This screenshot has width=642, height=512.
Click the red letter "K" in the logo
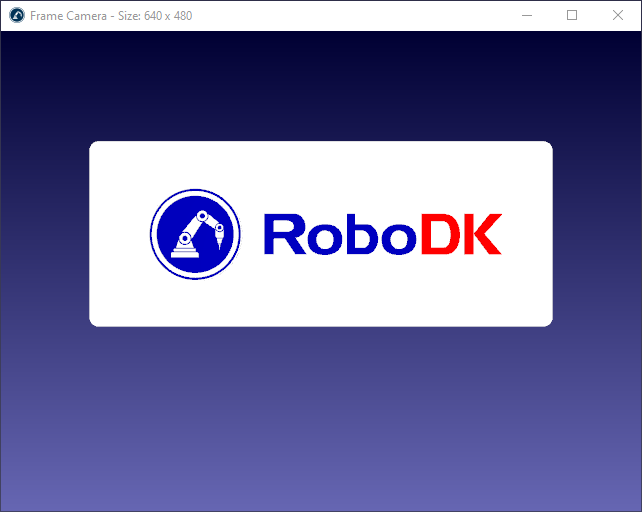[x=482, y=234]
